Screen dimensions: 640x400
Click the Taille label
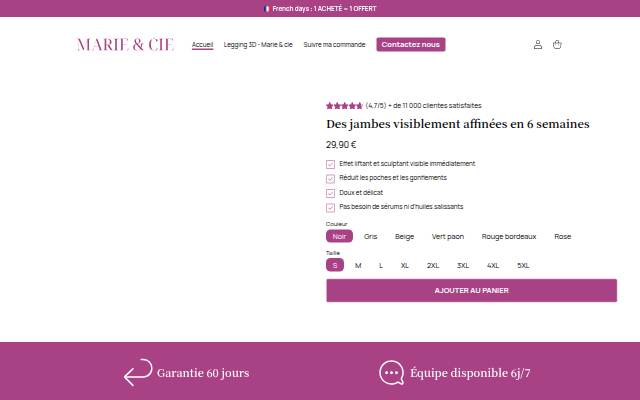point(333,253)
